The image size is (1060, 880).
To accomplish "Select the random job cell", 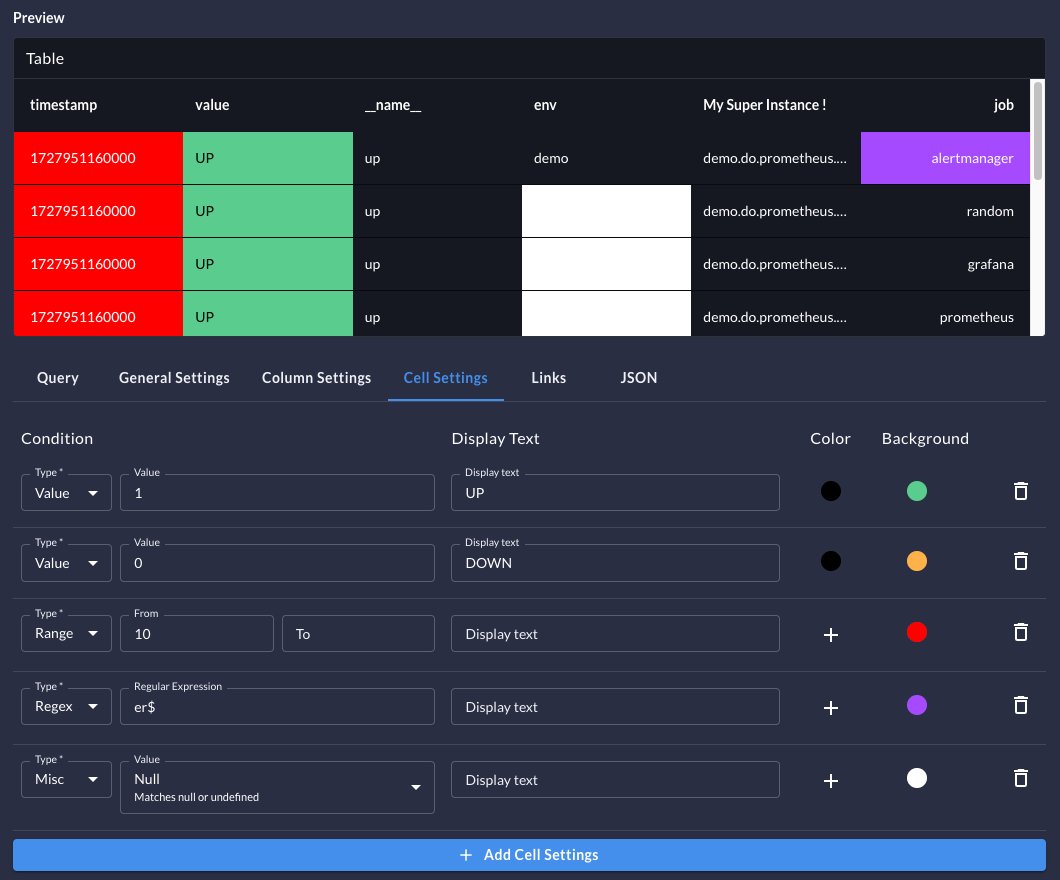I will pos(945,211).
